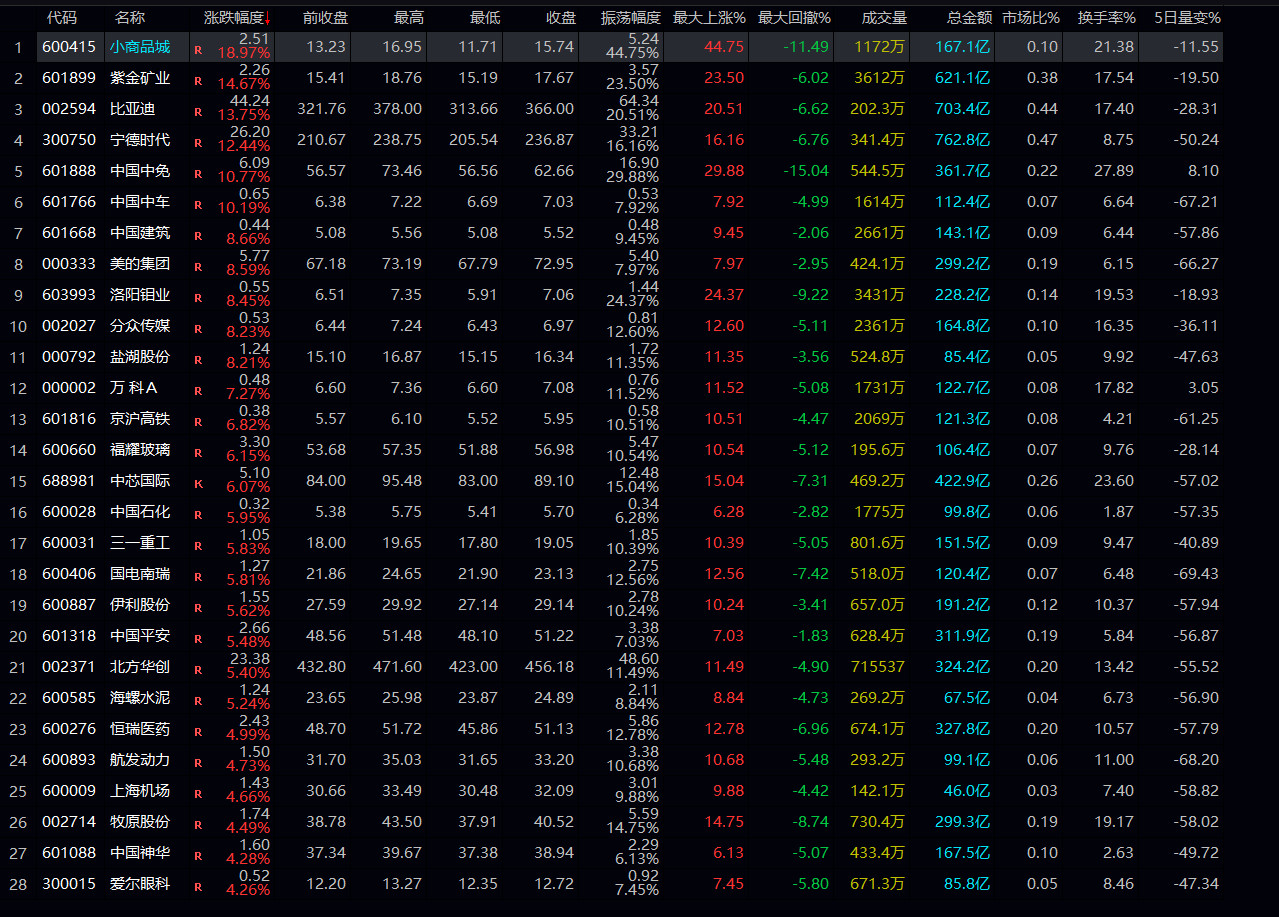Click the R marker in 爱尔眼科 row
Screen dimensions: 1279x917
coord(197,885)
